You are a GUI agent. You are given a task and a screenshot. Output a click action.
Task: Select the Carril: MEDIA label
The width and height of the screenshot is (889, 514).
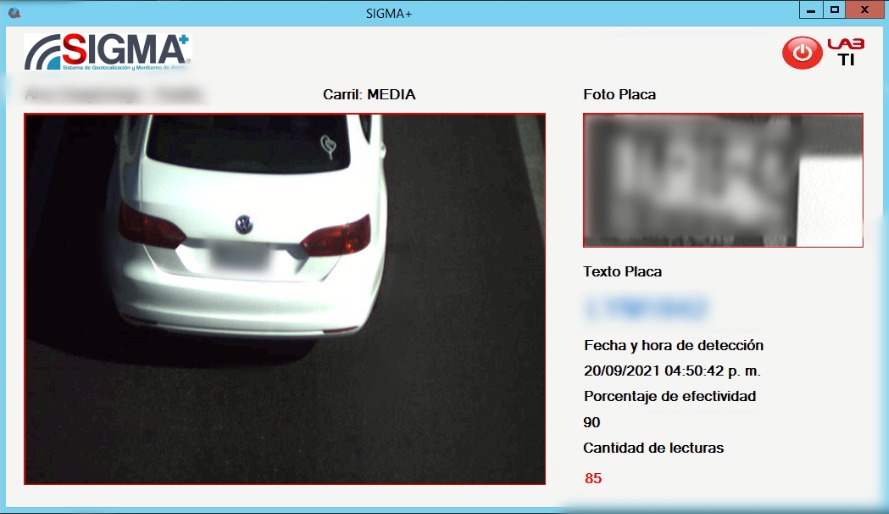coord(368,95)
